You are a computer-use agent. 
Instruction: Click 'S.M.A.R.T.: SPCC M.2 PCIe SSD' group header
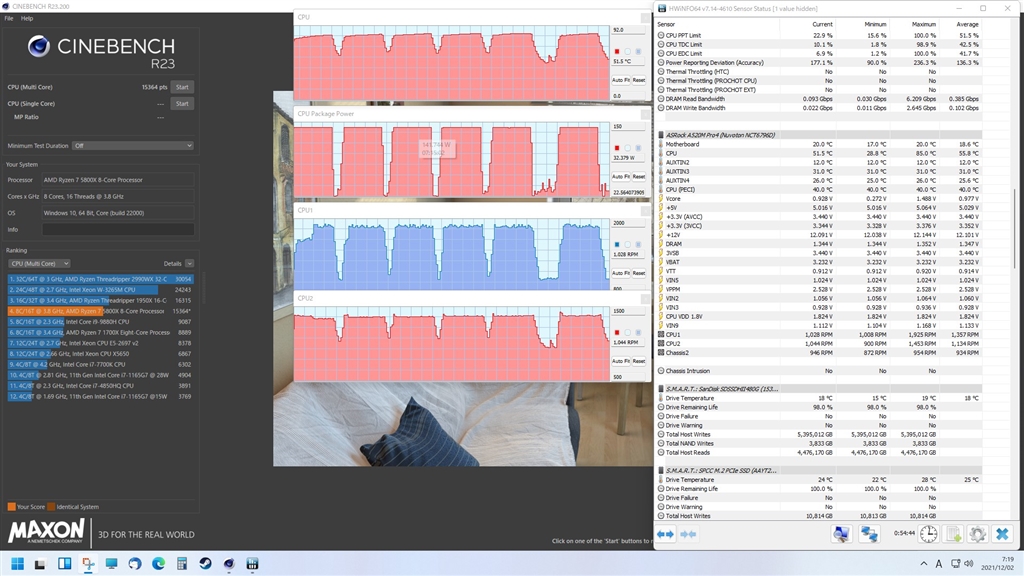819,470
